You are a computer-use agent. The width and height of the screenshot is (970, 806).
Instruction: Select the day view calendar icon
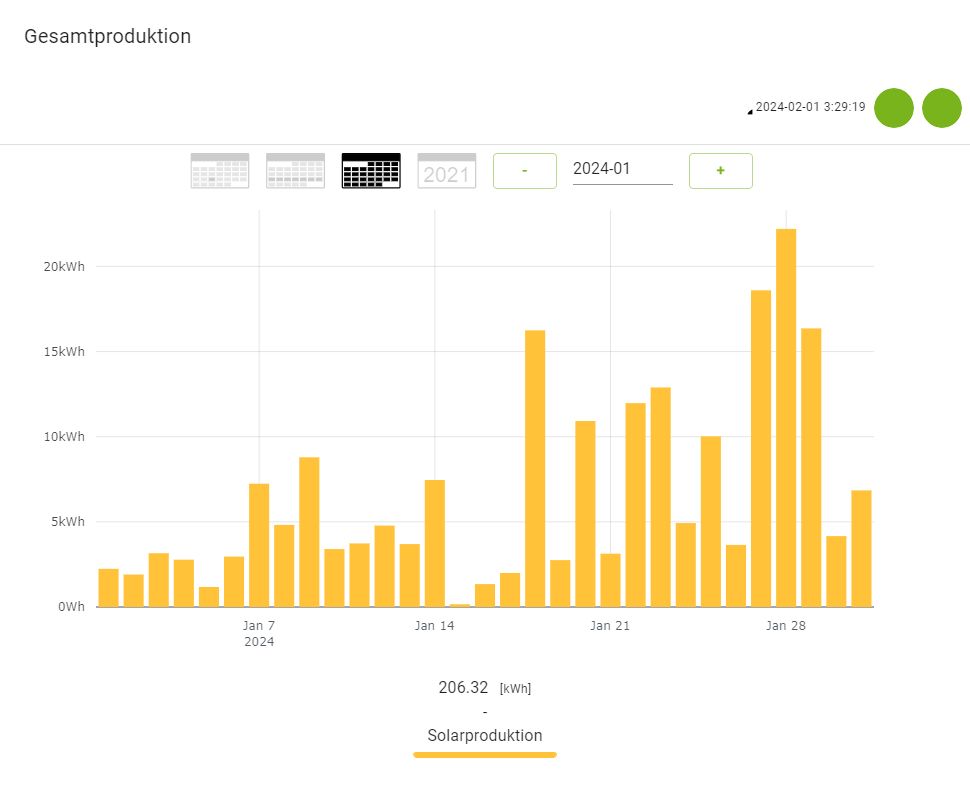point(220,171)
